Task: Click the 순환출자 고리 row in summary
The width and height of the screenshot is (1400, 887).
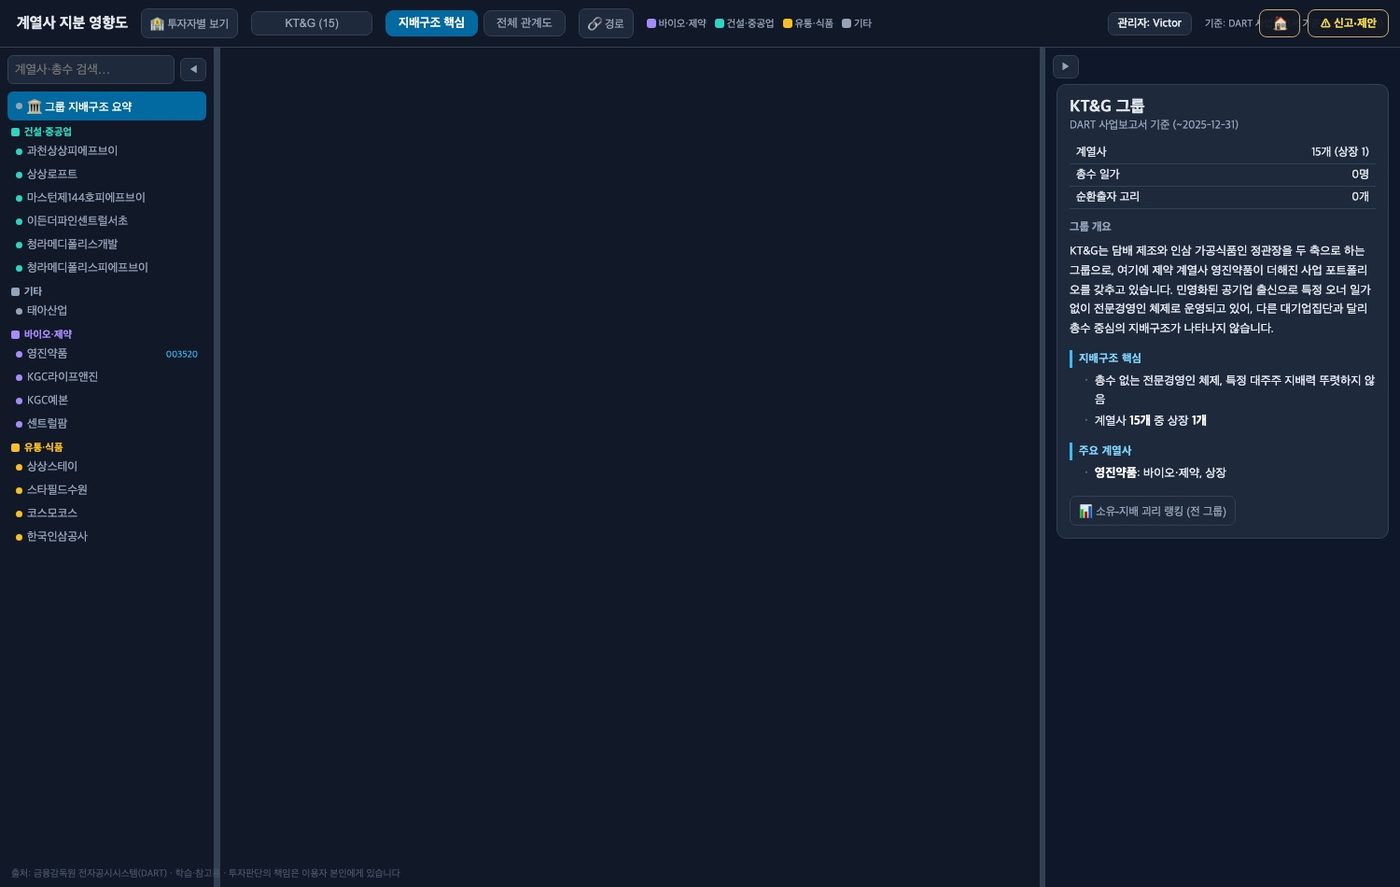Action: tap(1222, 197)
